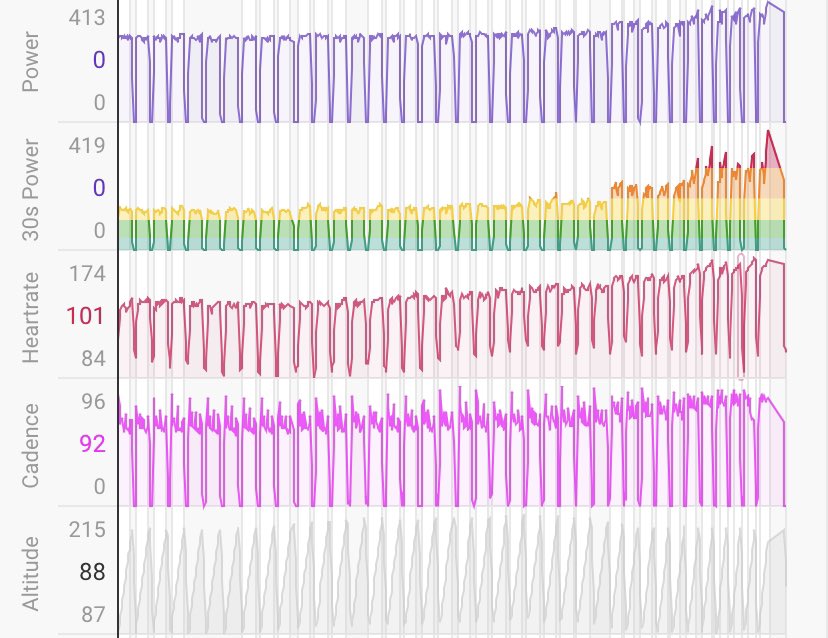Screen dimensions: 828x638
Task: Click the Altitude maximum value 215
Action: pos(87,530)
